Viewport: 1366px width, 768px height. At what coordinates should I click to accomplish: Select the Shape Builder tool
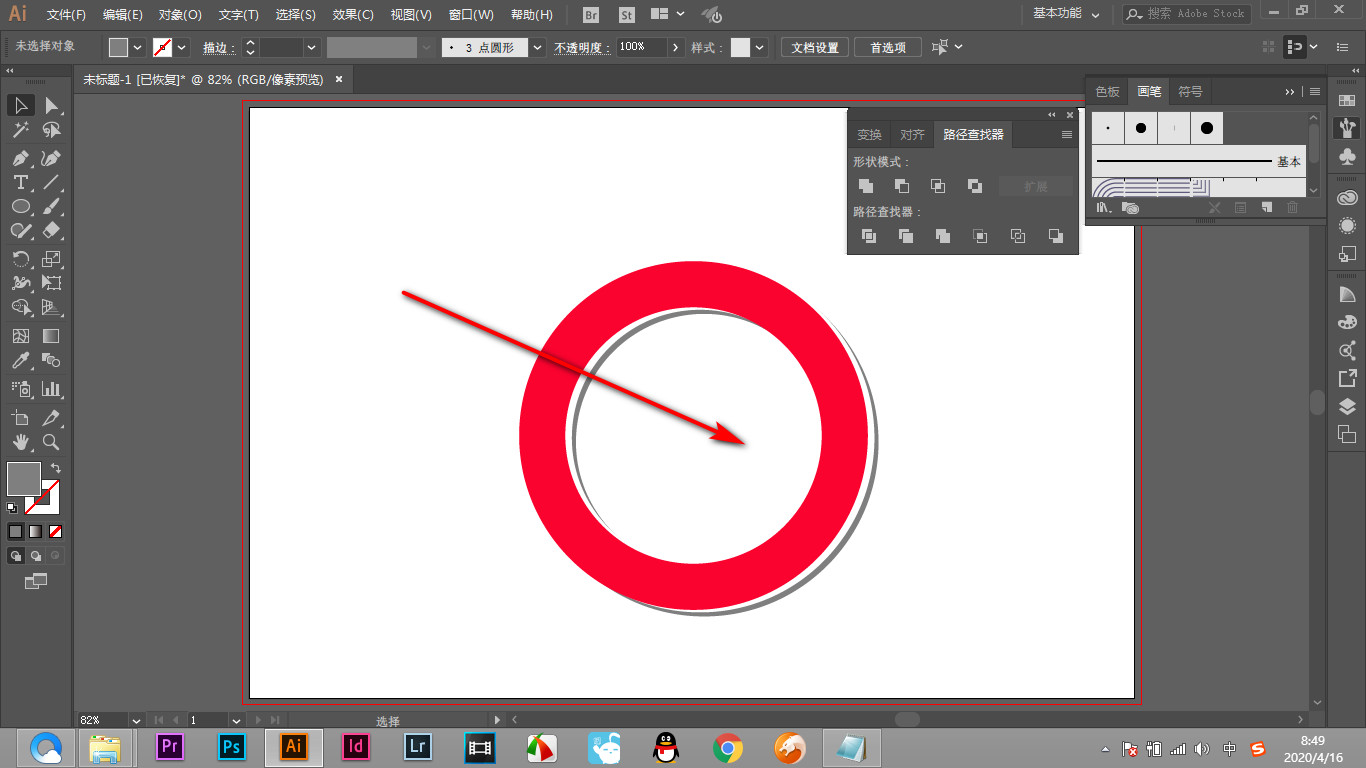(20, 307)
